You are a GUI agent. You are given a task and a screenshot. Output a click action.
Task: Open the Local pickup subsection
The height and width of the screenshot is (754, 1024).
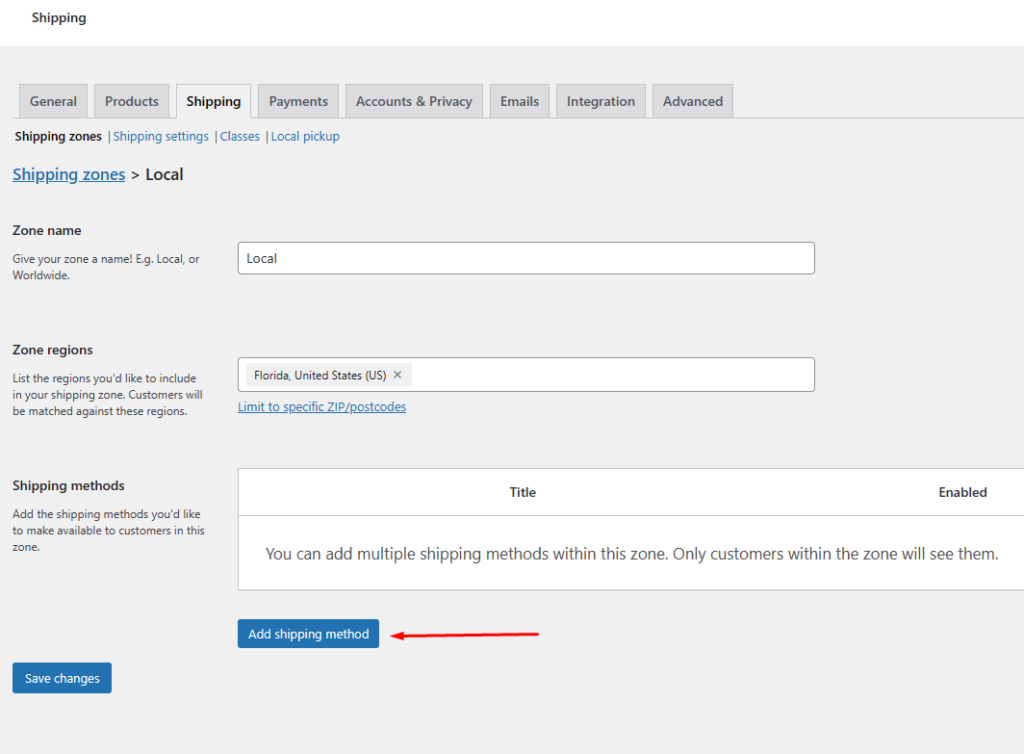tap(305, 136)
